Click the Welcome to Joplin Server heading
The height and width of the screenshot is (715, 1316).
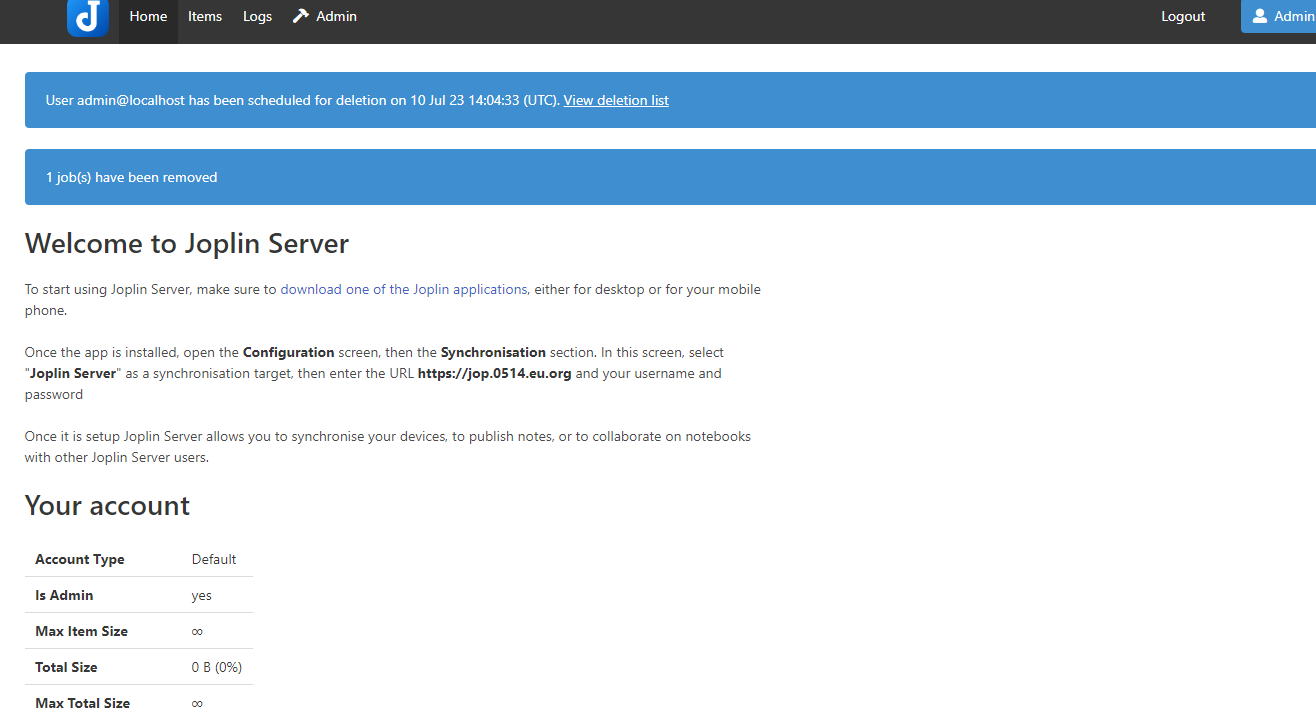coord(187,243)
